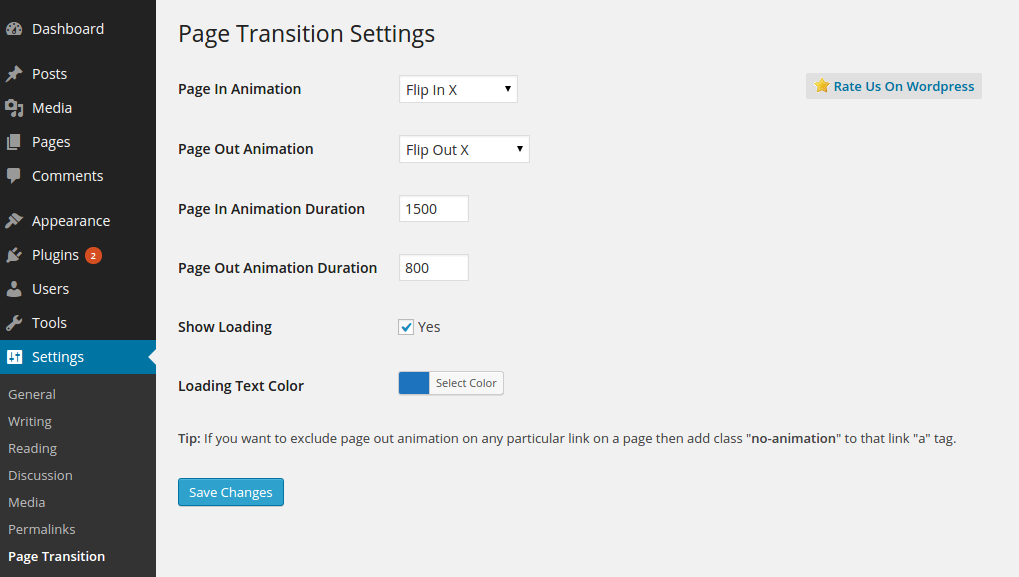This screenshot has width=1019, height=577.
Task: Click the Pages document icon
Action: point(14,142)
